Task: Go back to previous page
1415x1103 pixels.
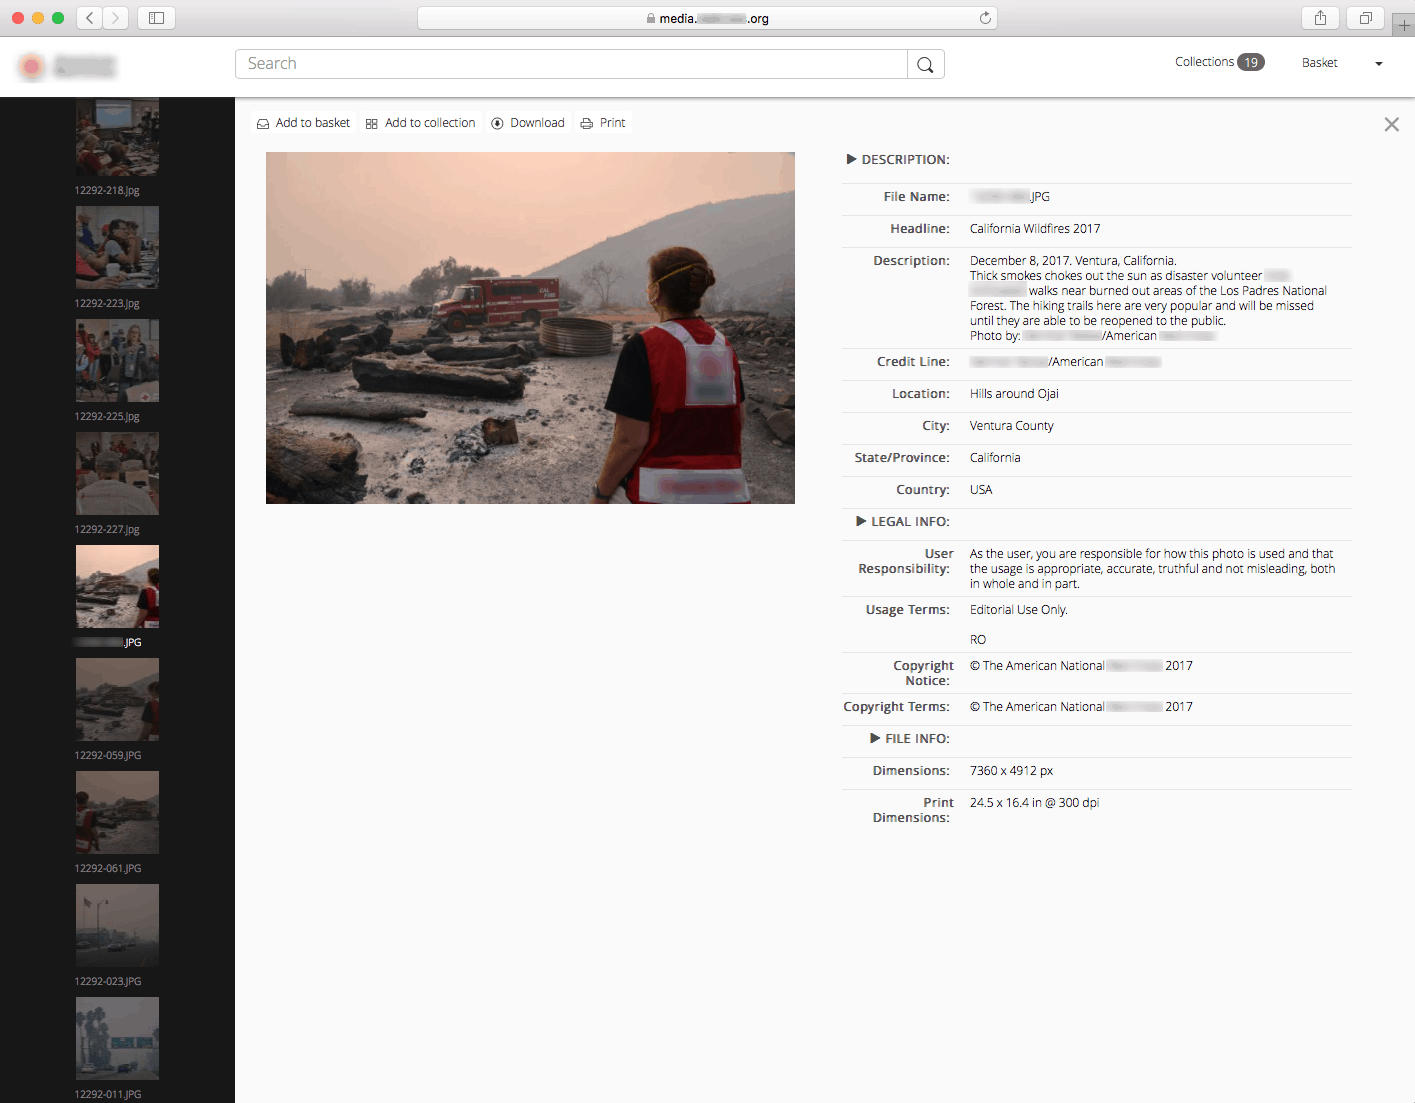Action: 89,18
